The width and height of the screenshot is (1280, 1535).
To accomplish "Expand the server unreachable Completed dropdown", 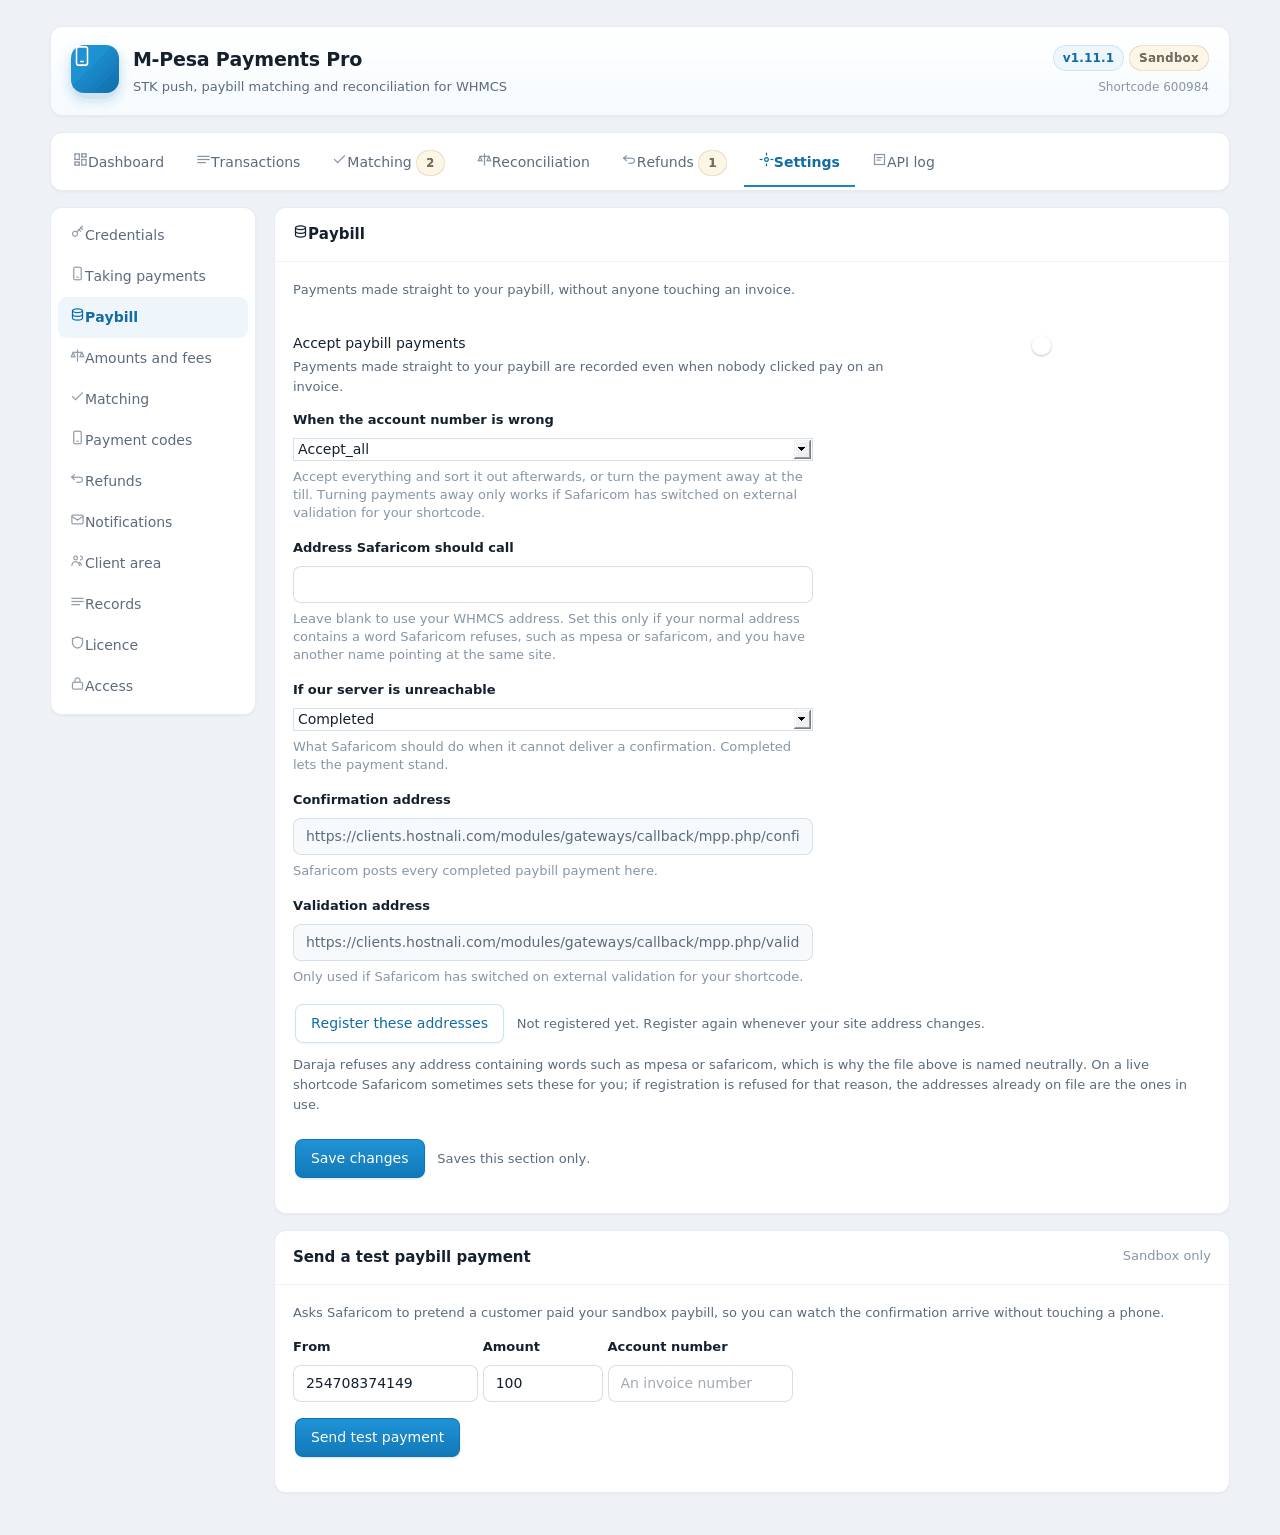I will pos(553,719).
